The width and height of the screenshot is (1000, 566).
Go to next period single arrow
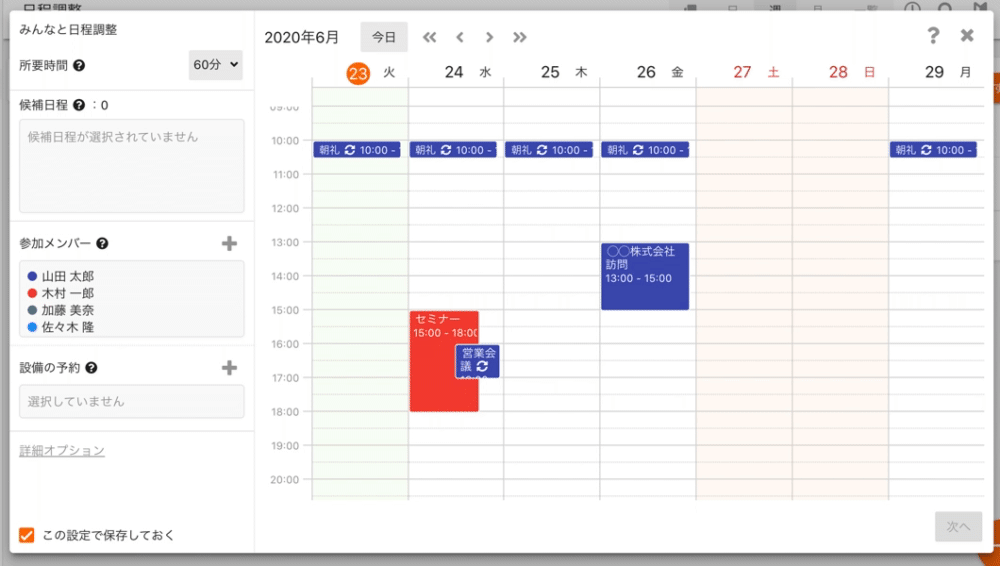point(489,37)
